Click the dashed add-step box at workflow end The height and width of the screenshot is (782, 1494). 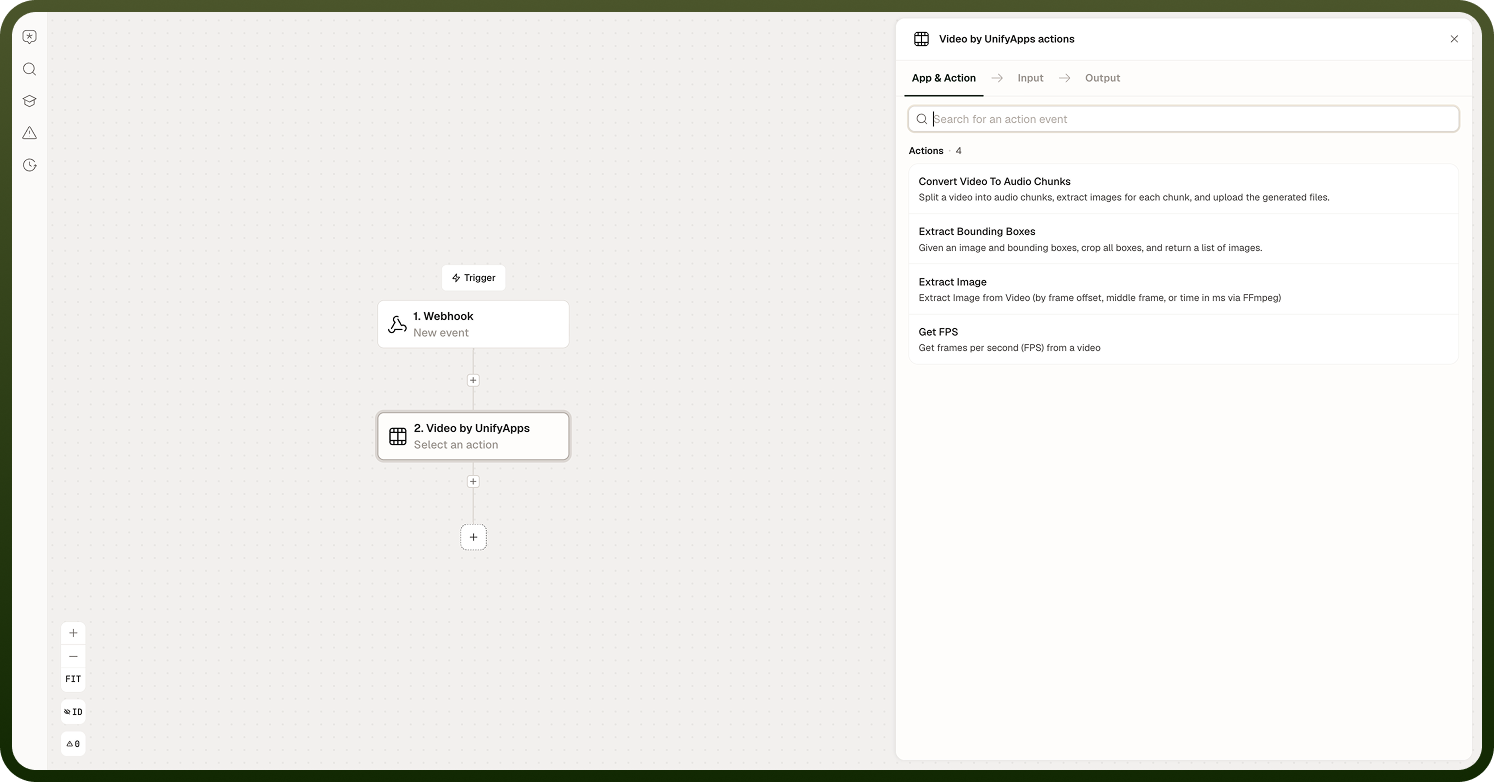click(x=473, y=537)
